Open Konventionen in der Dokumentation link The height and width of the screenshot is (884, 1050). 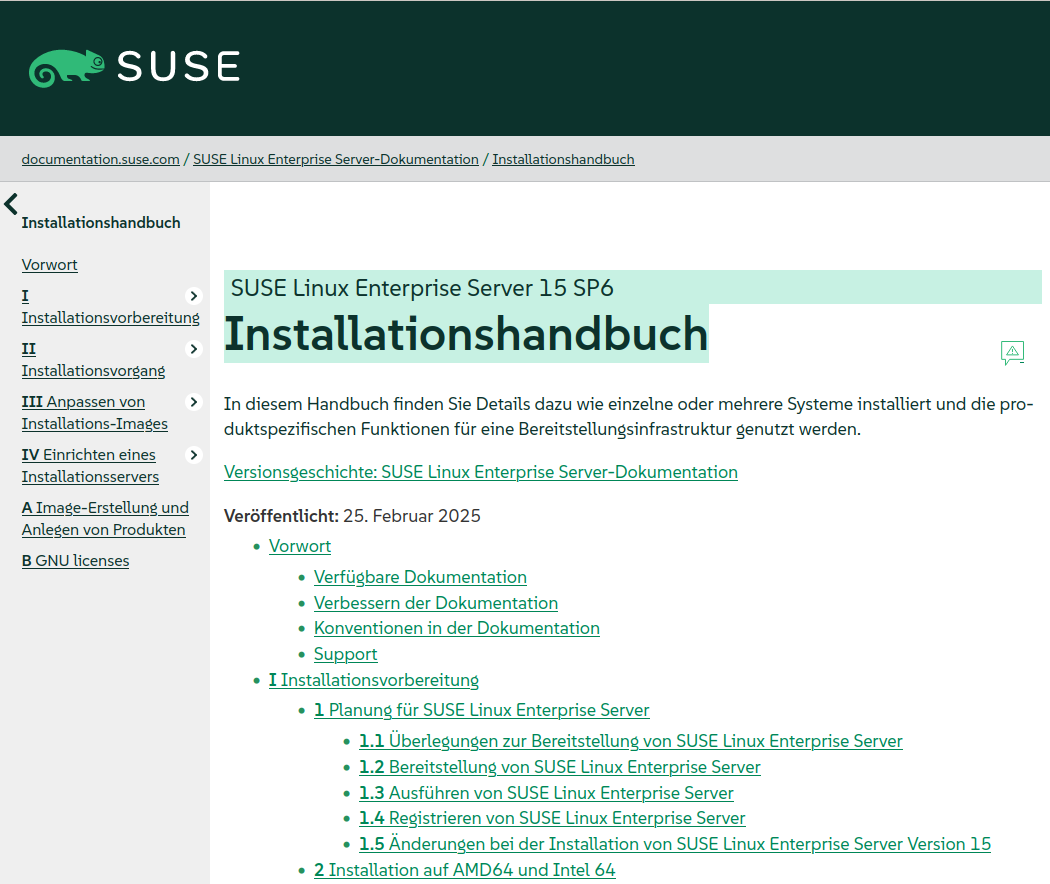pos(457,628)
